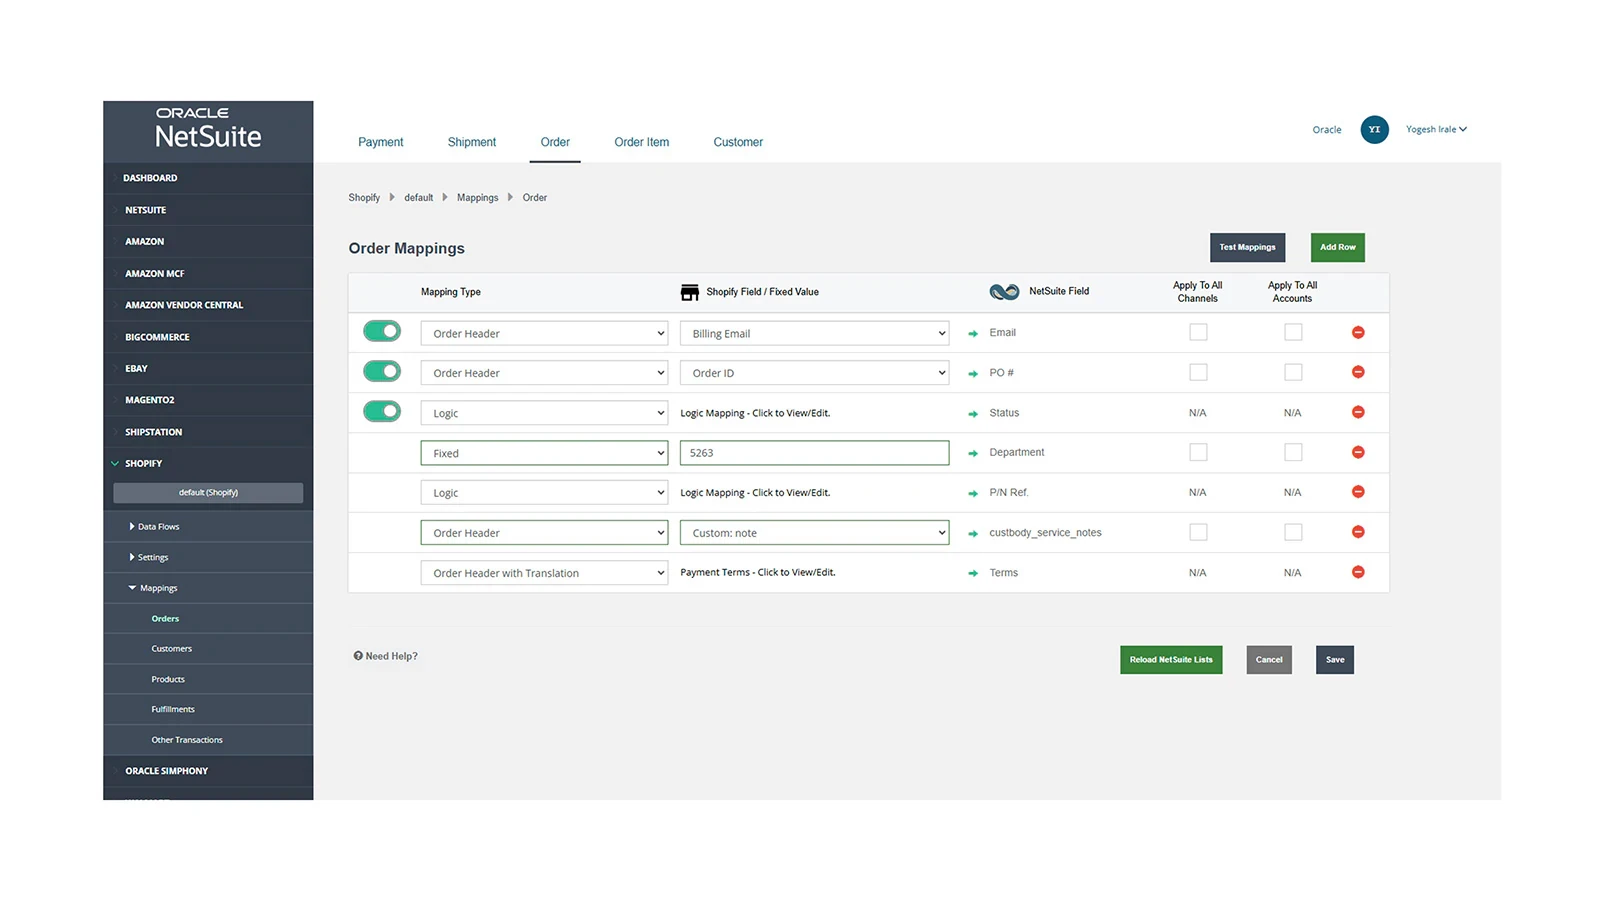Screen dimensions: 1600x900
Task: Click the green arrow beside Email
Action: pyautogui.click(x=973, y=333)
